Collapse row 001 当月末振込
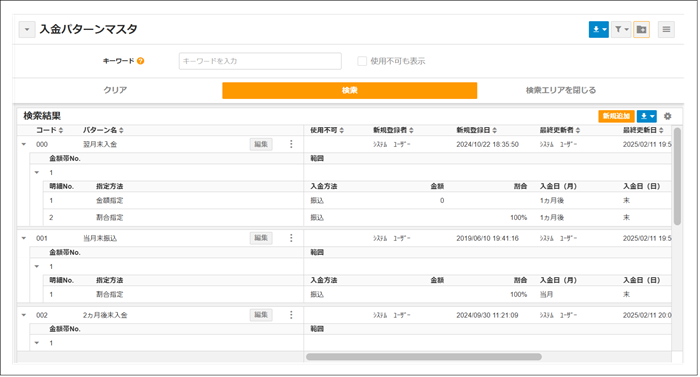This screenshot has width=700, height=377. pyautogui.click(x=24, y=238)
